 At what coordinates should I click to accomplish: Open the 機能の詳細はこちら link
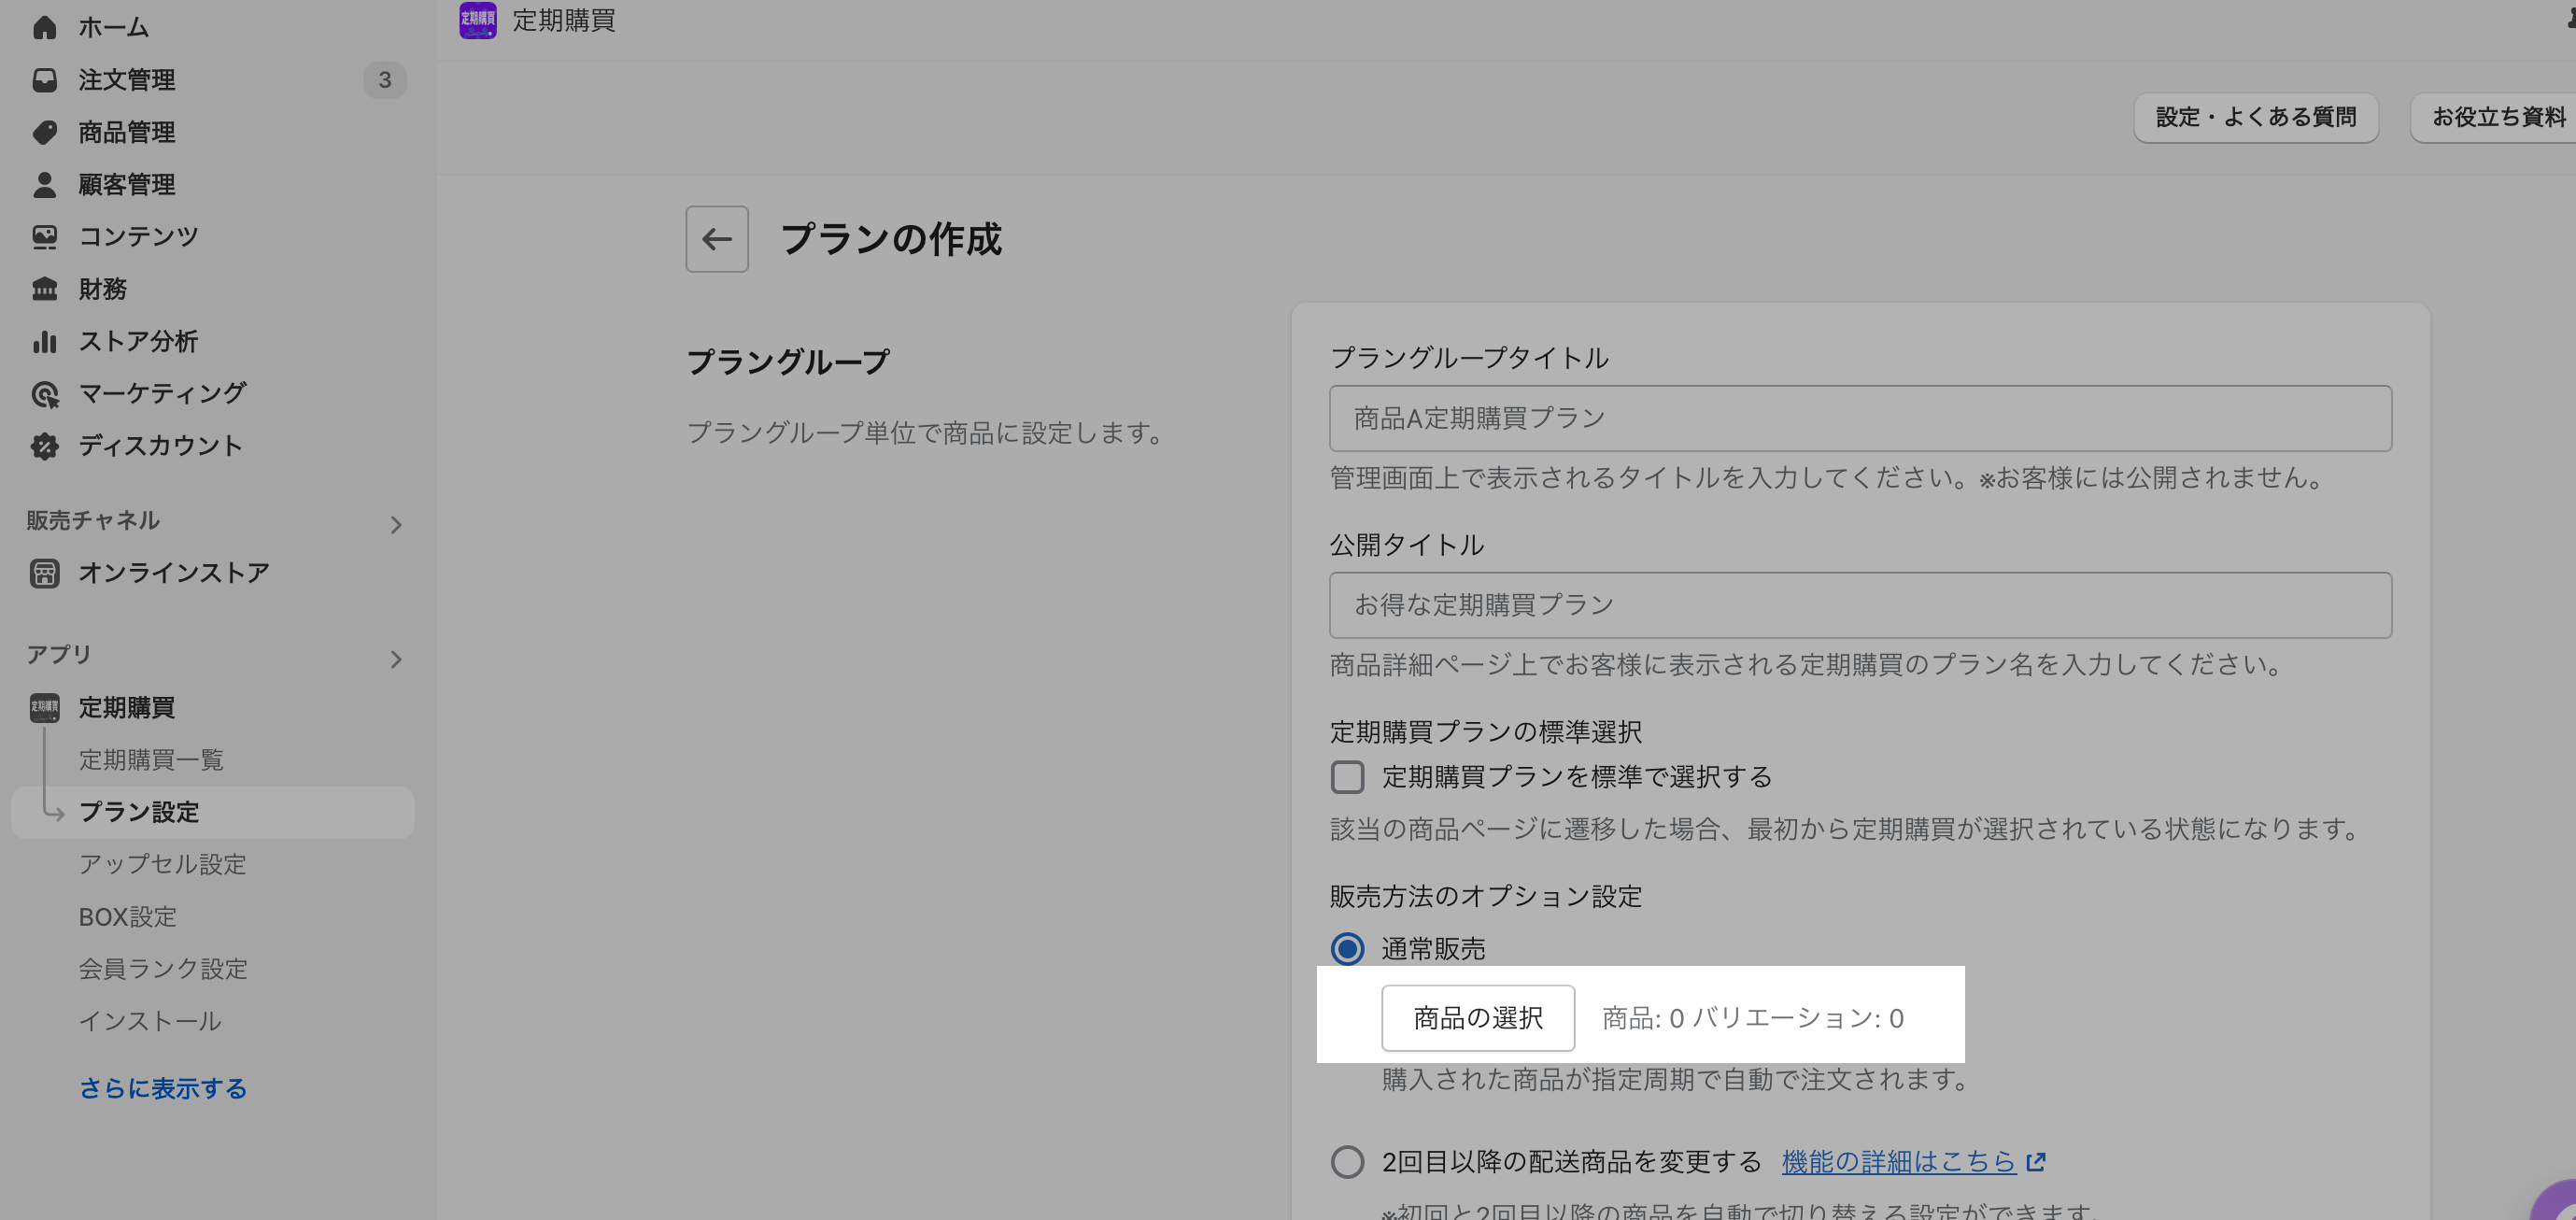(1898, 1162)
